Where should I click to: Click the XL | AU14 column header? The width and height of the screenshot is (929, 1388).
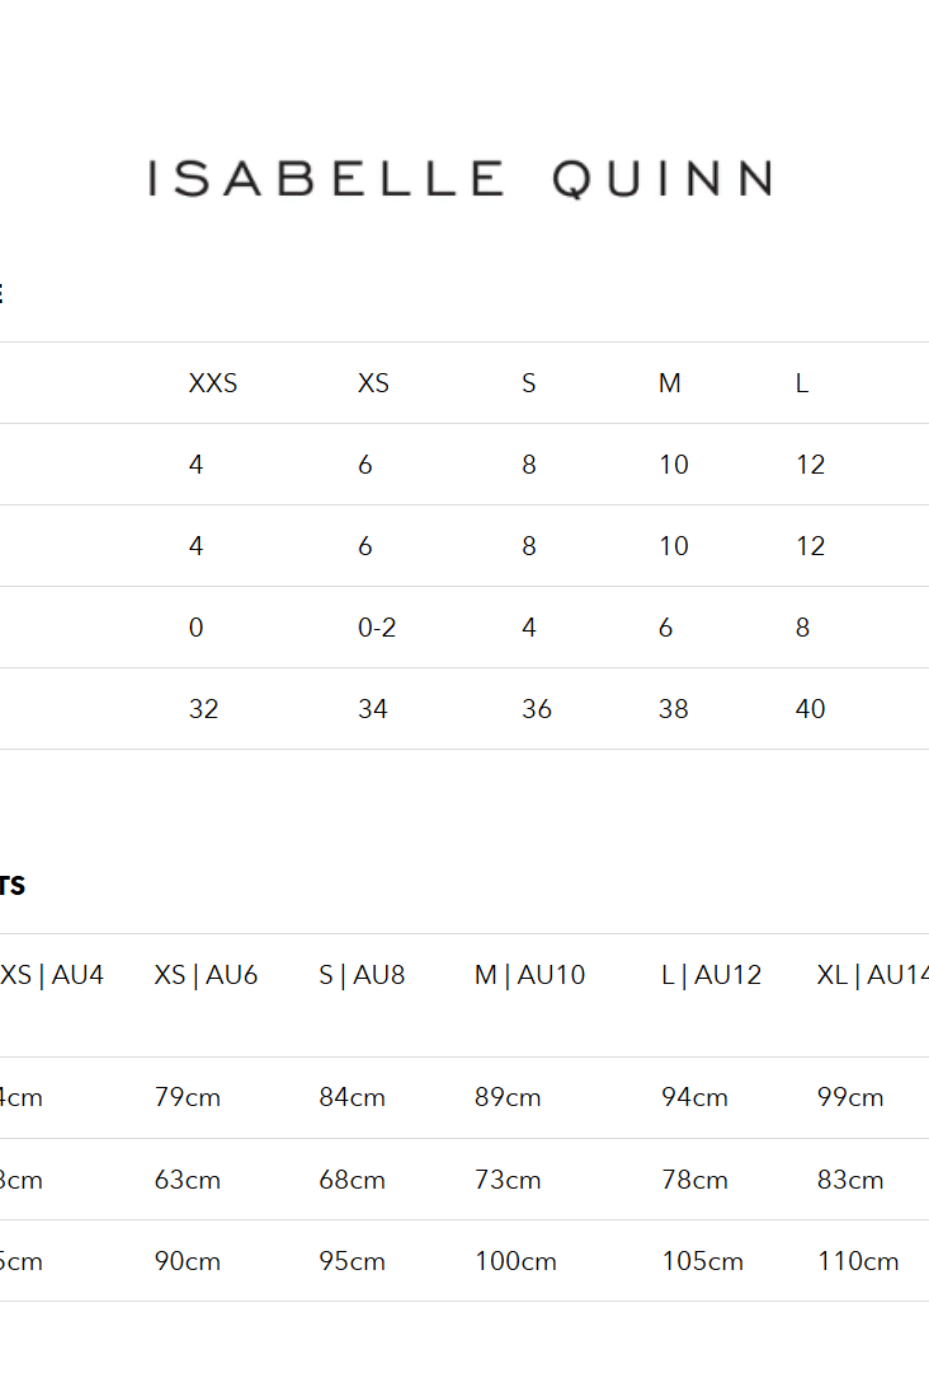point(872,975)
